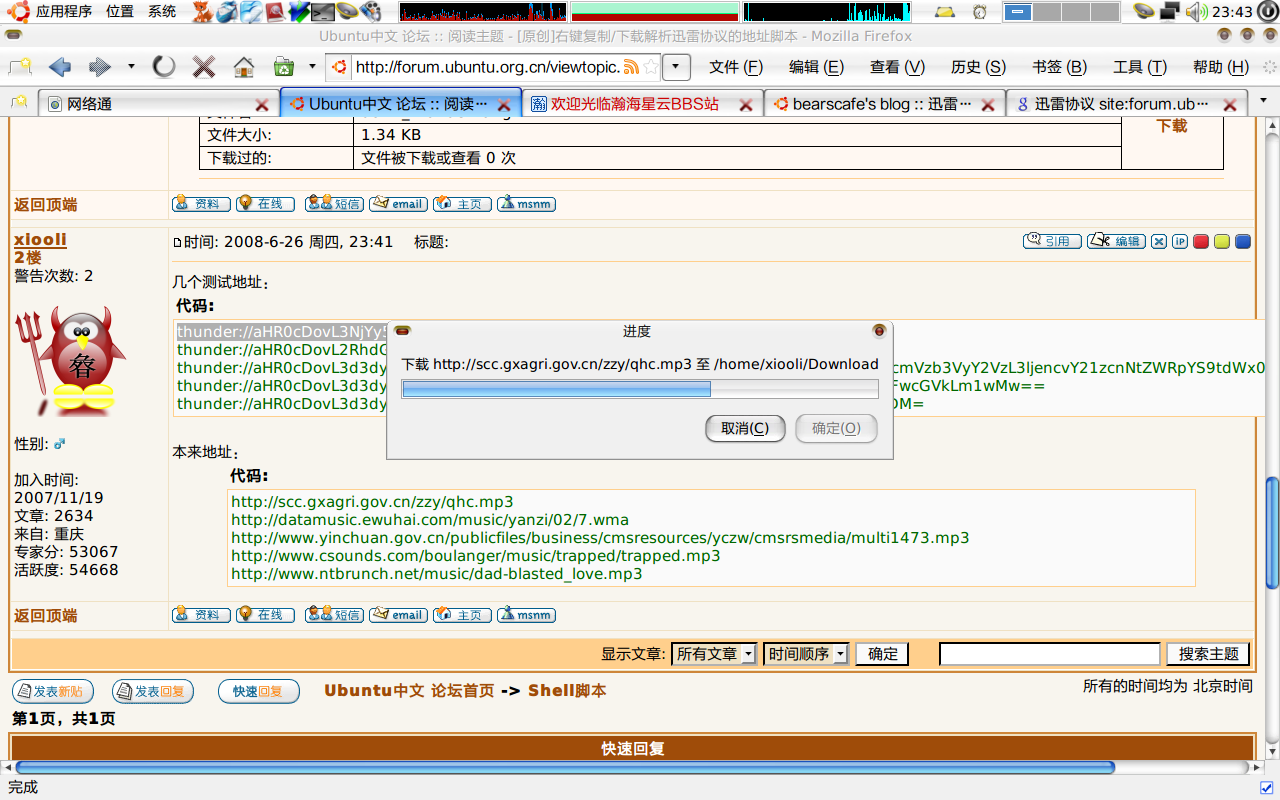The image size is (1280, 800).
Task: Click the email button under xiooli's post
Action: pos(398,615)
